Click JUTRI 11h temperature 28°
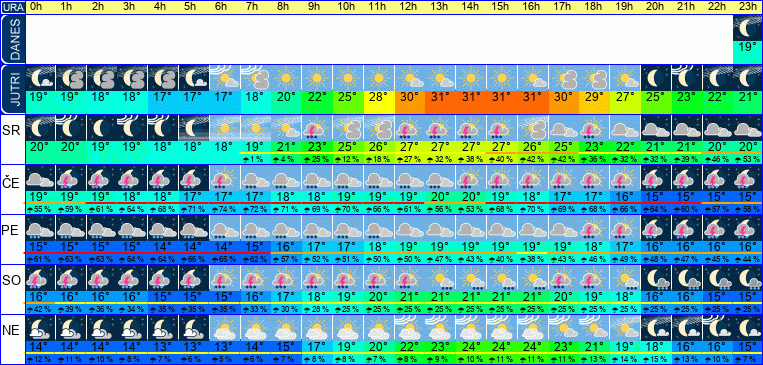Screen dimensions: 763x365 [x=379, y=96]
